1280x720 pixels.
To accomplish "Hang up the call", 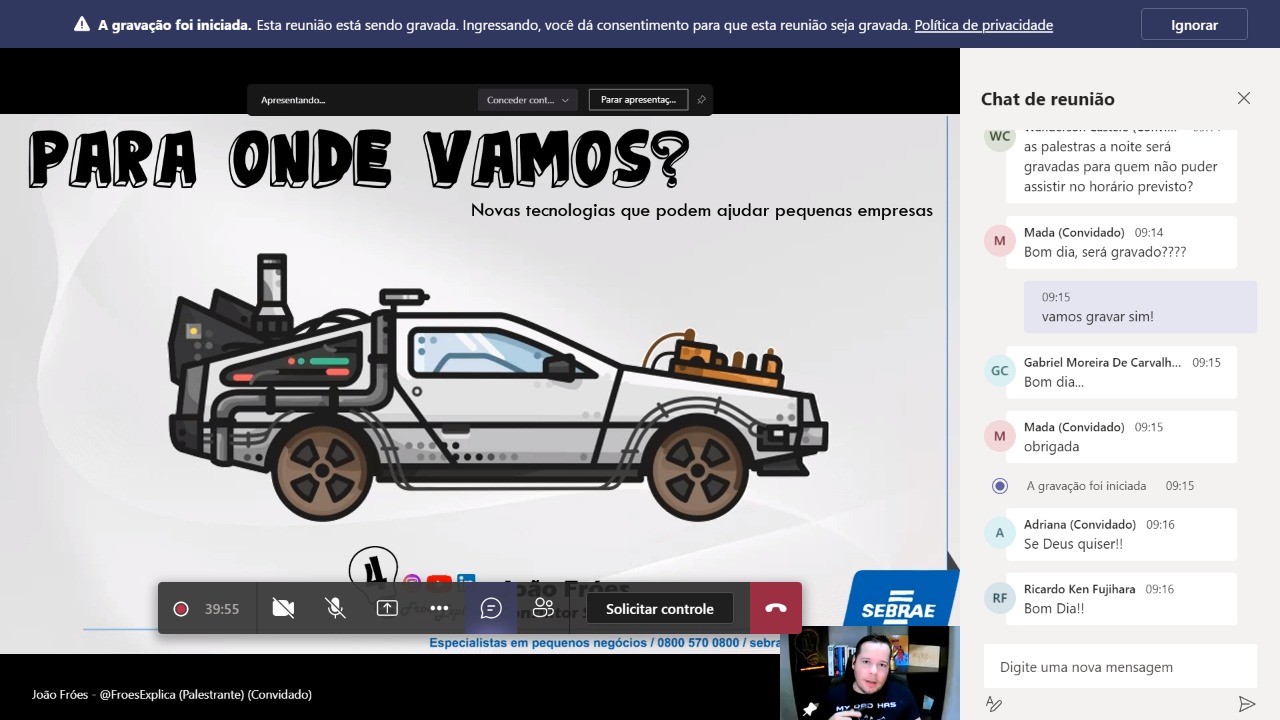I will point(775,608).
